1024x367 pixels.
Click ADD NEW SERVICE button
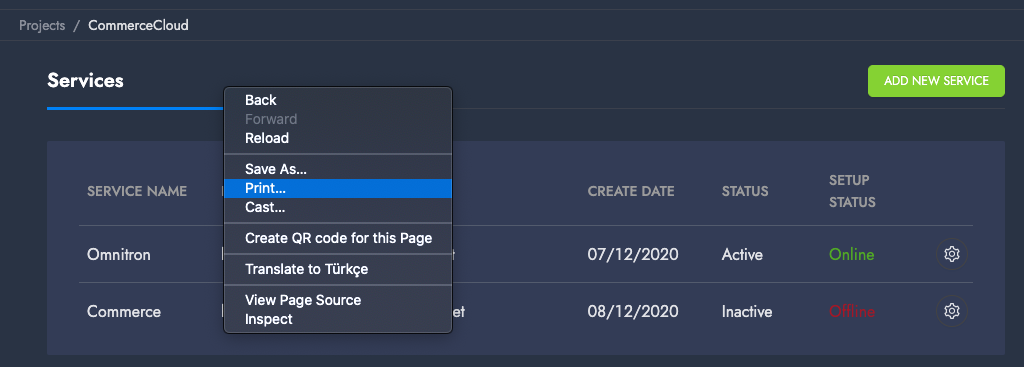(x=936, y=81)
